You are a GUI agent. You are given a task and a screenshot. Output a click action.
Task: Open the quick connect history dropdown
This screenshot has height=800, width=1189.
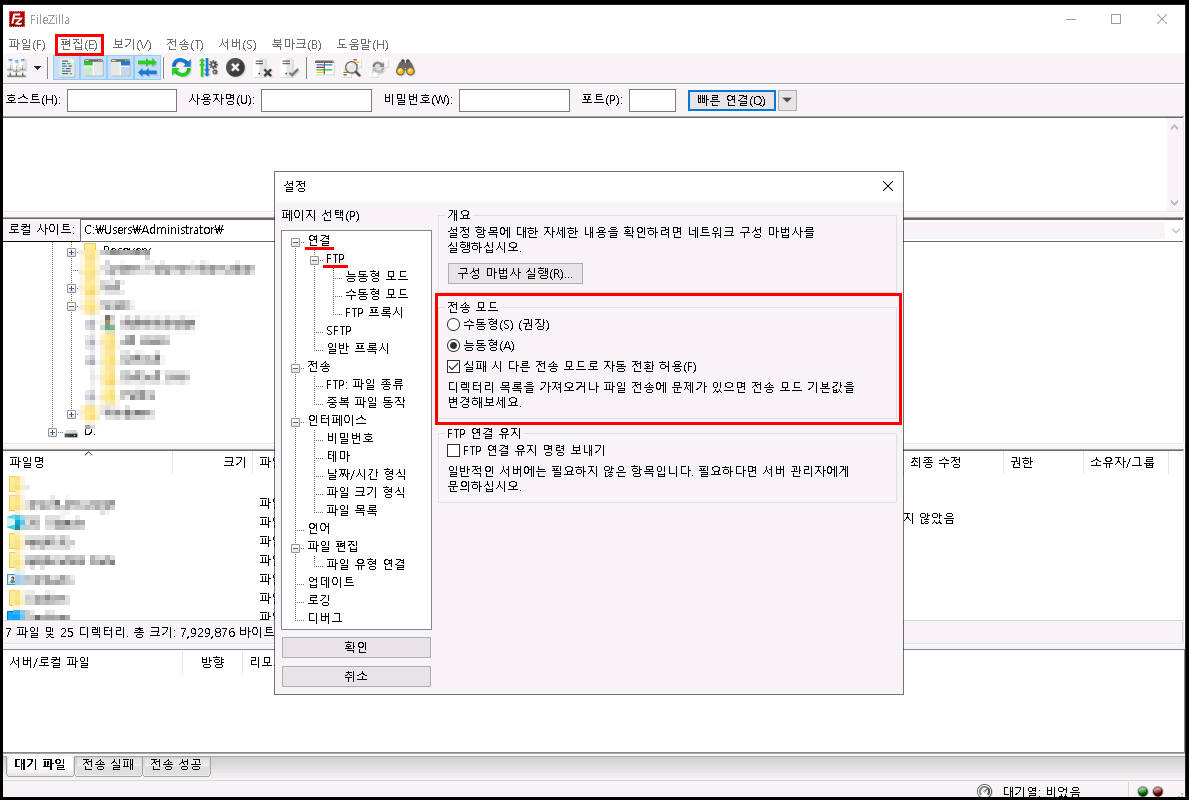click(x=787, y=100)
